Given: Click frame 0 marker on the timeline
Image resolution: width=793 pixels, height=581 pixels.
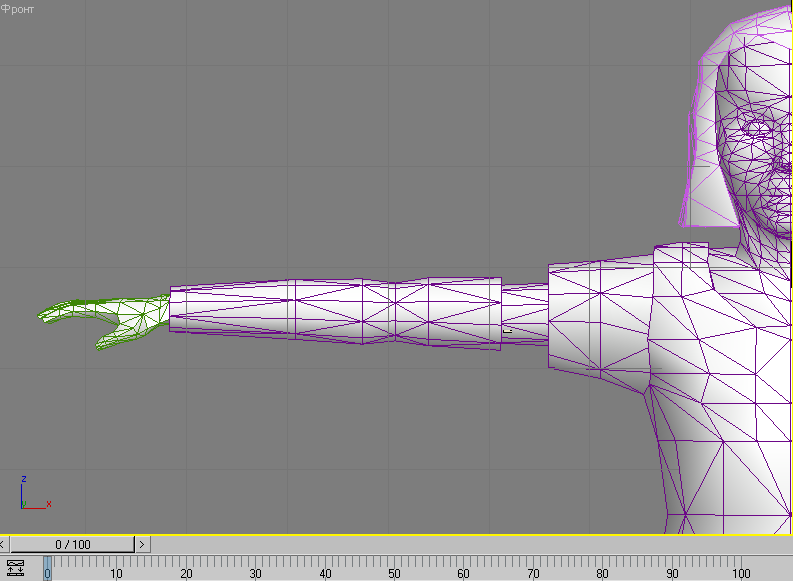Looking at the screenshot, I should 47,568.
